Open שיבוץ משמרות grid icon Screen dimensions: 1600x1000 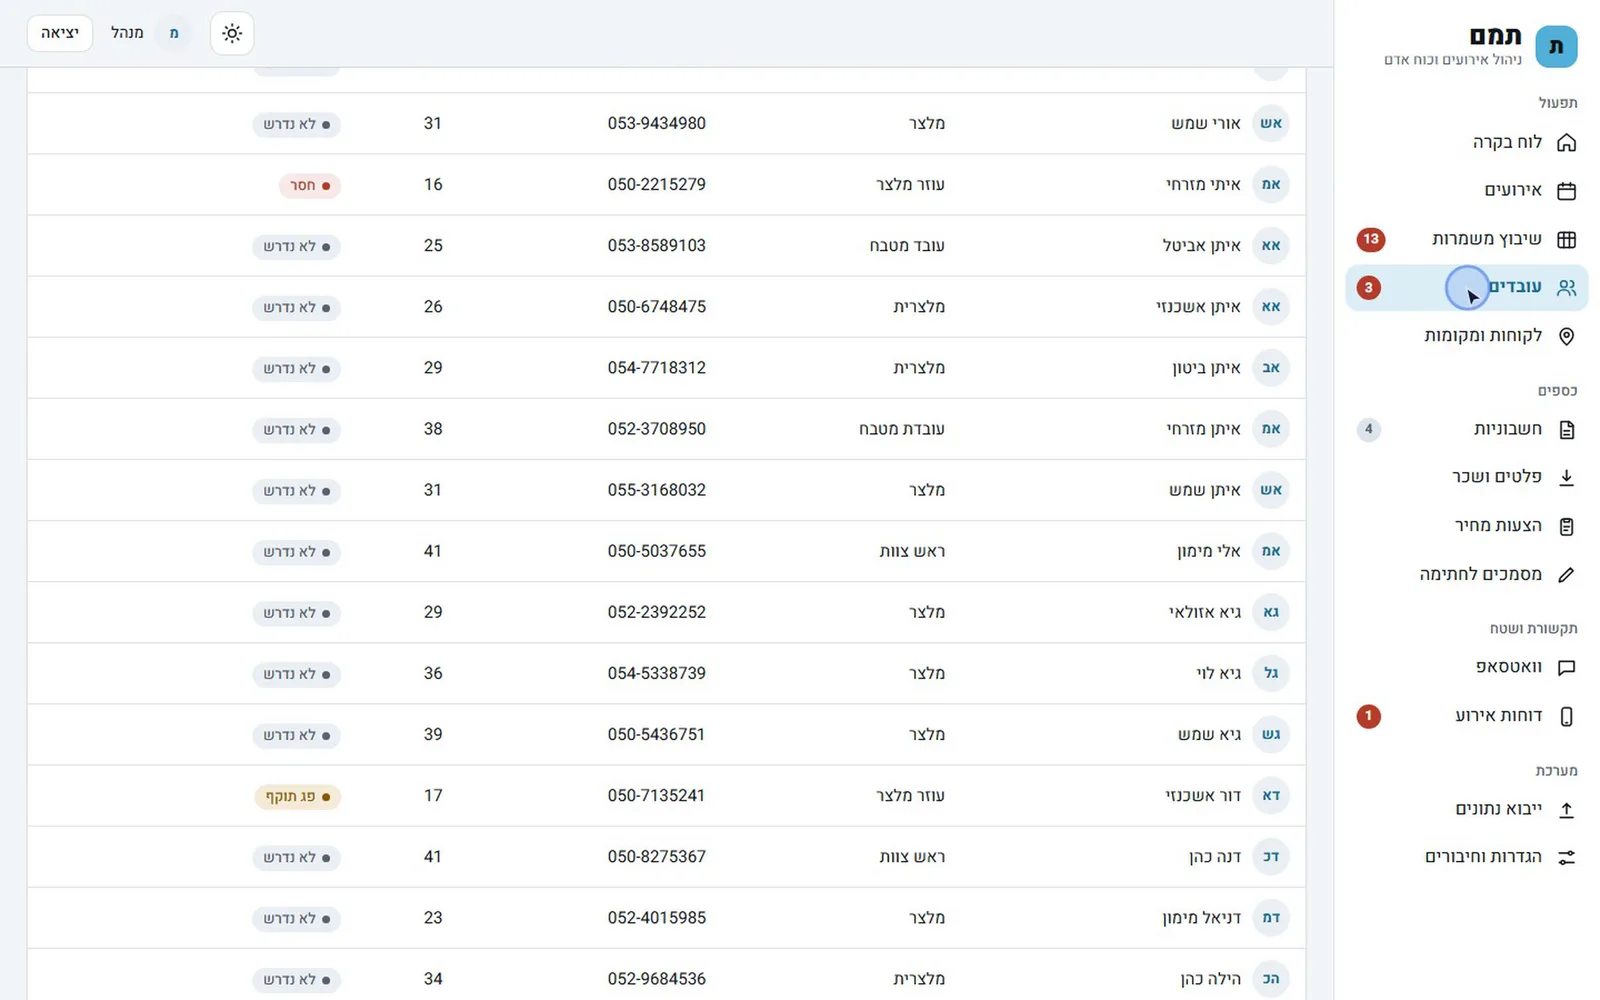[1567, 239]
